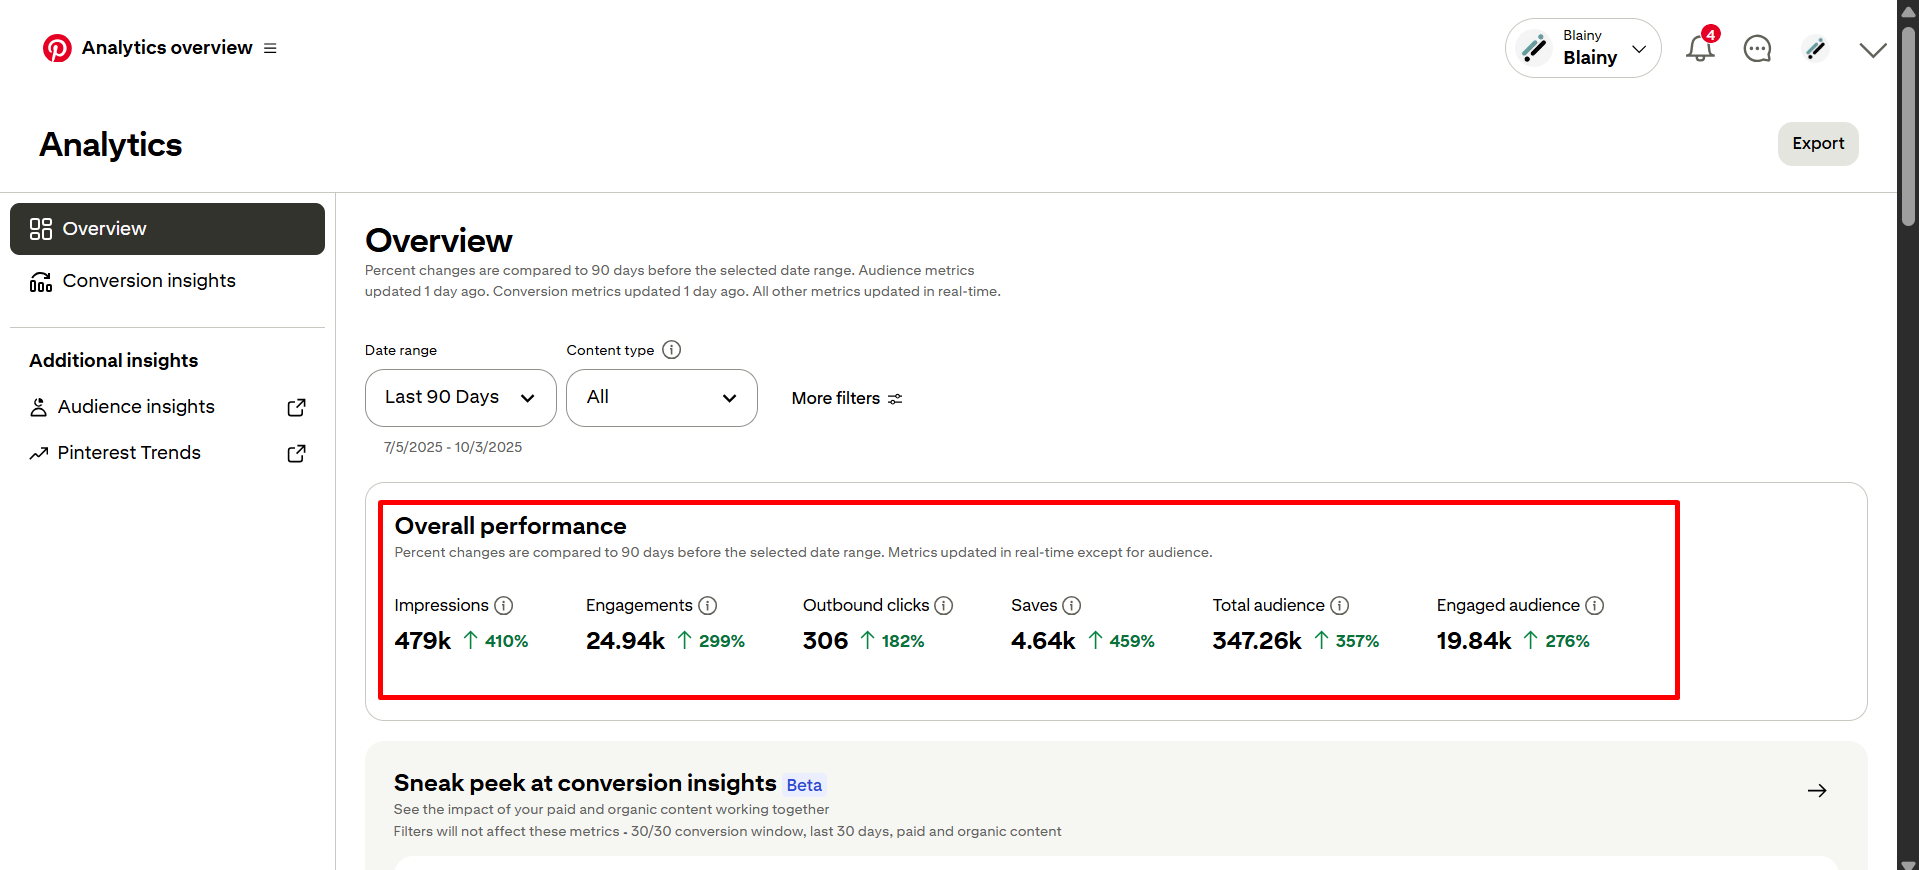Expand the Blainy account switcher

click(1583, 48)
